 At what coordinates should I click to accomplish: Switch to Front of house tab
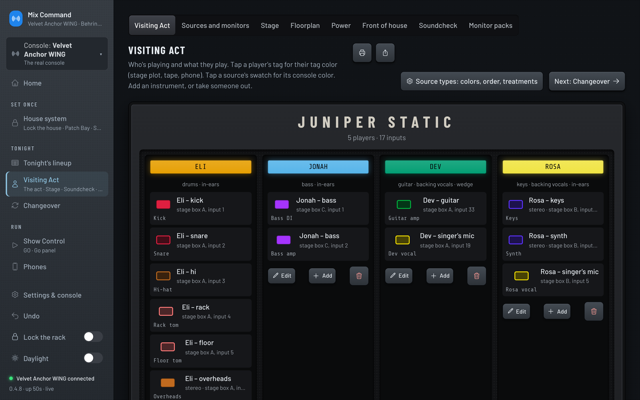(x=384, y=25)
